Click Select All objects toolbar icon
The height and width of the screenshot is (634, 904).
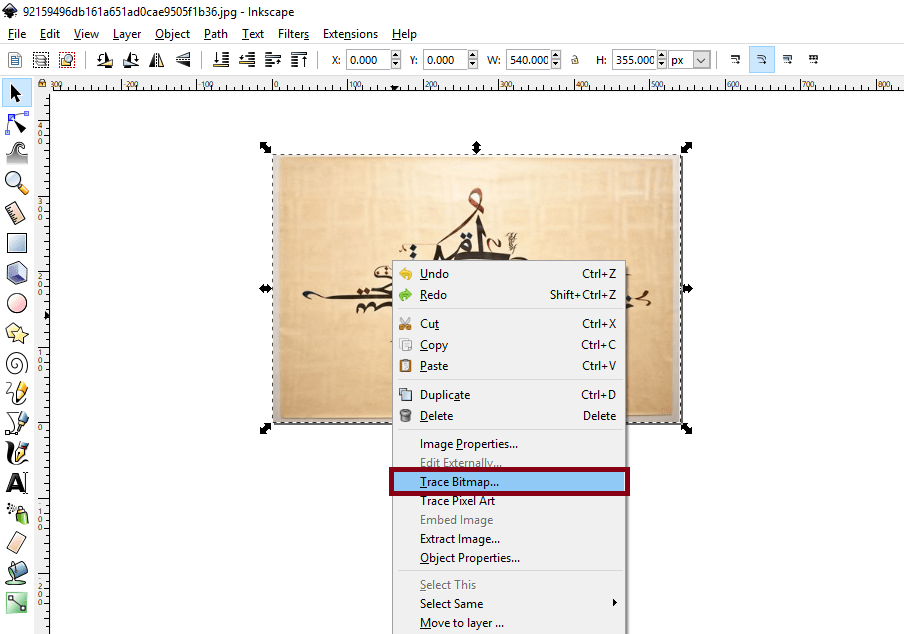(x=15, y=60)
